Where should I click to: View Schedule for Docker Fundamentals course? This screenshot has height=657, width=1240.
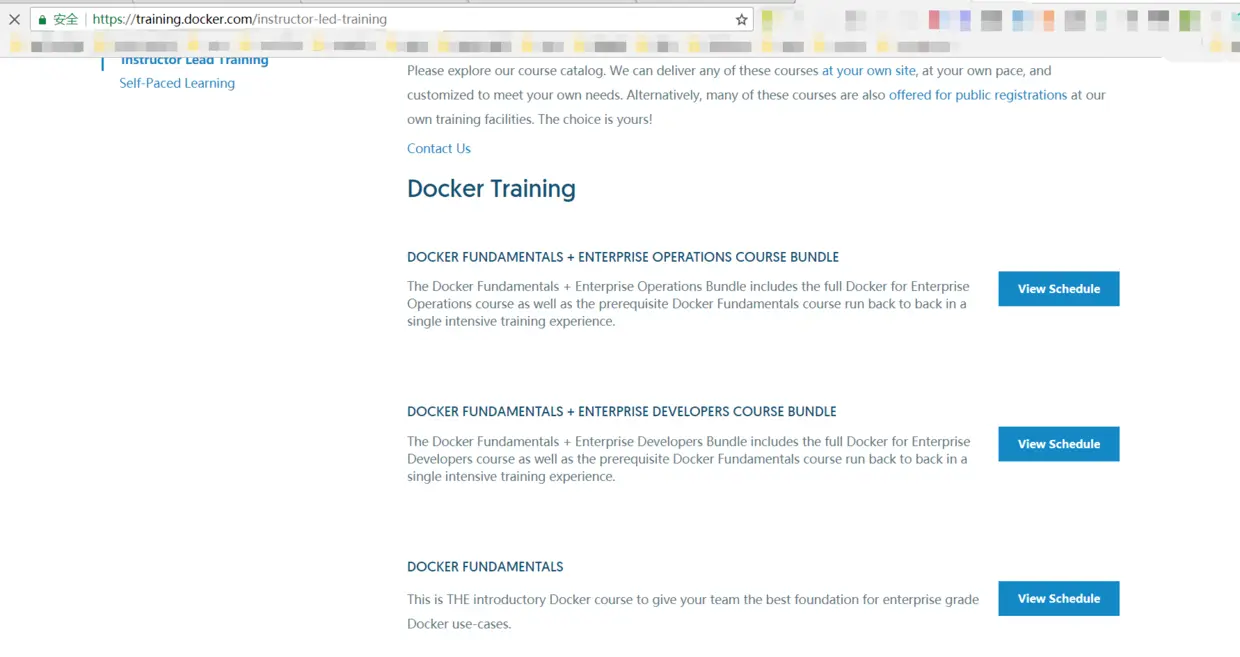pyautogui.click(x=1058, y=598)
